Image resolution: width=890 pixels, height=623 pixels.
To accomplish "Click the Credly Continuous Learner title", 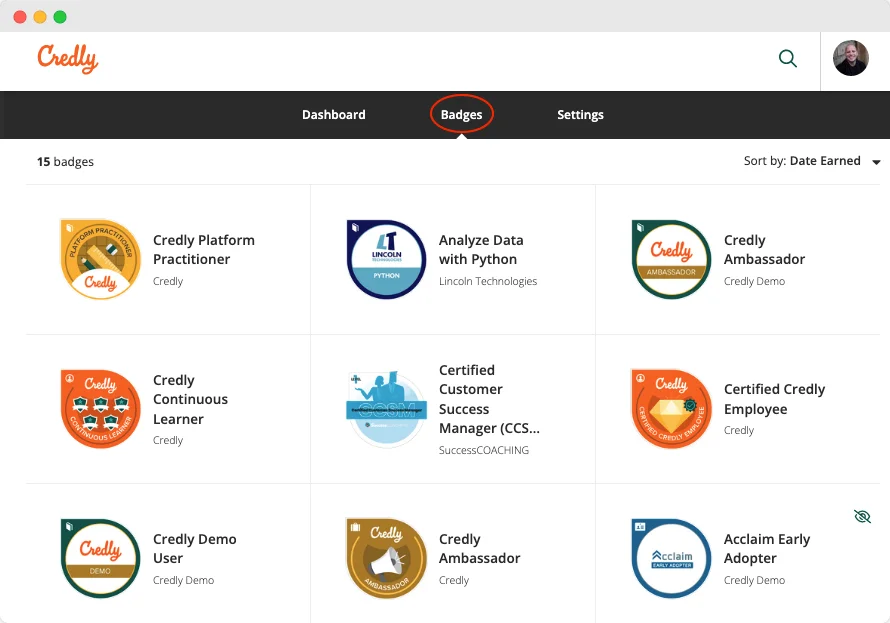I will click(x=190, y=399).
